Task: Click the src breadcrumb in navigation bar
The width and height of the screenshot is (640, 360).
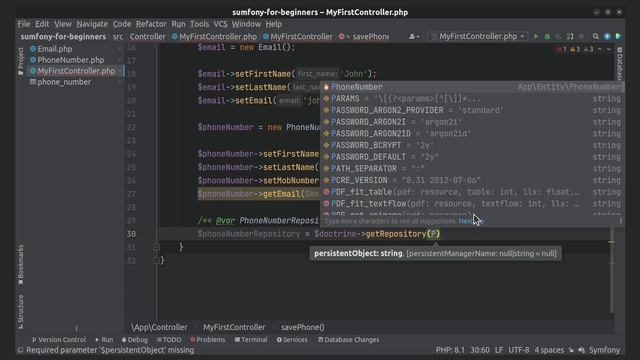Action: coord(118,36)
